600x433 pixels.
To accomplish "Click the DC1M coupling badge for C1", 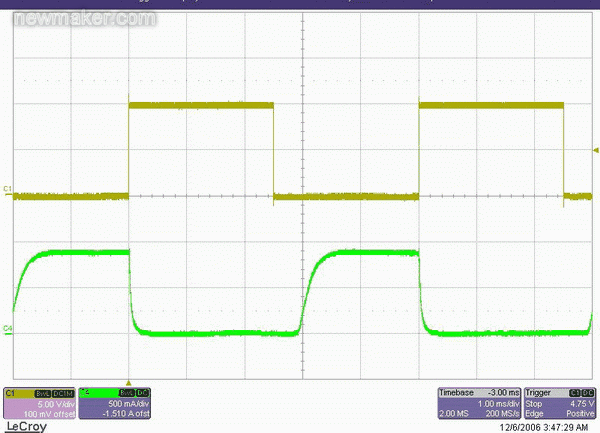I will (x=62, y=393).
